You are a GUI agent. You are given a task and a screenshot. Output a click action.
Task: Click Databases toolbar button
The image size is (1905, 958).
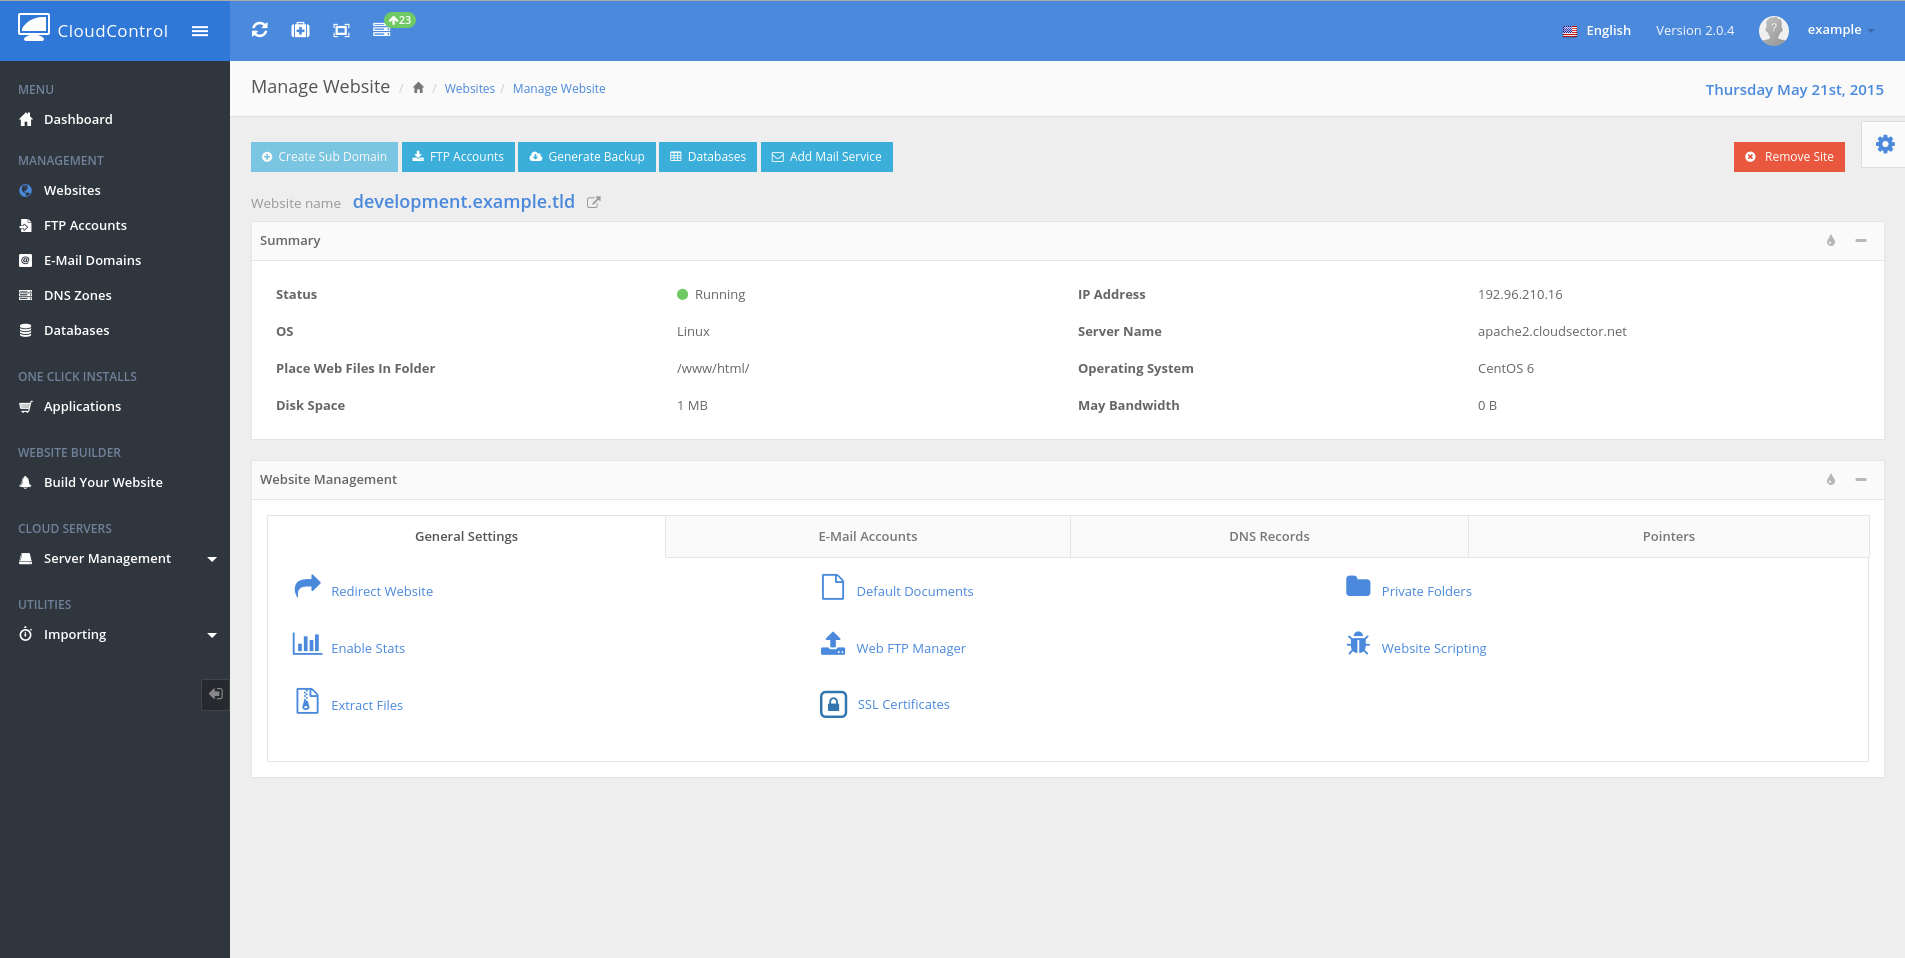tap(708, 157)
